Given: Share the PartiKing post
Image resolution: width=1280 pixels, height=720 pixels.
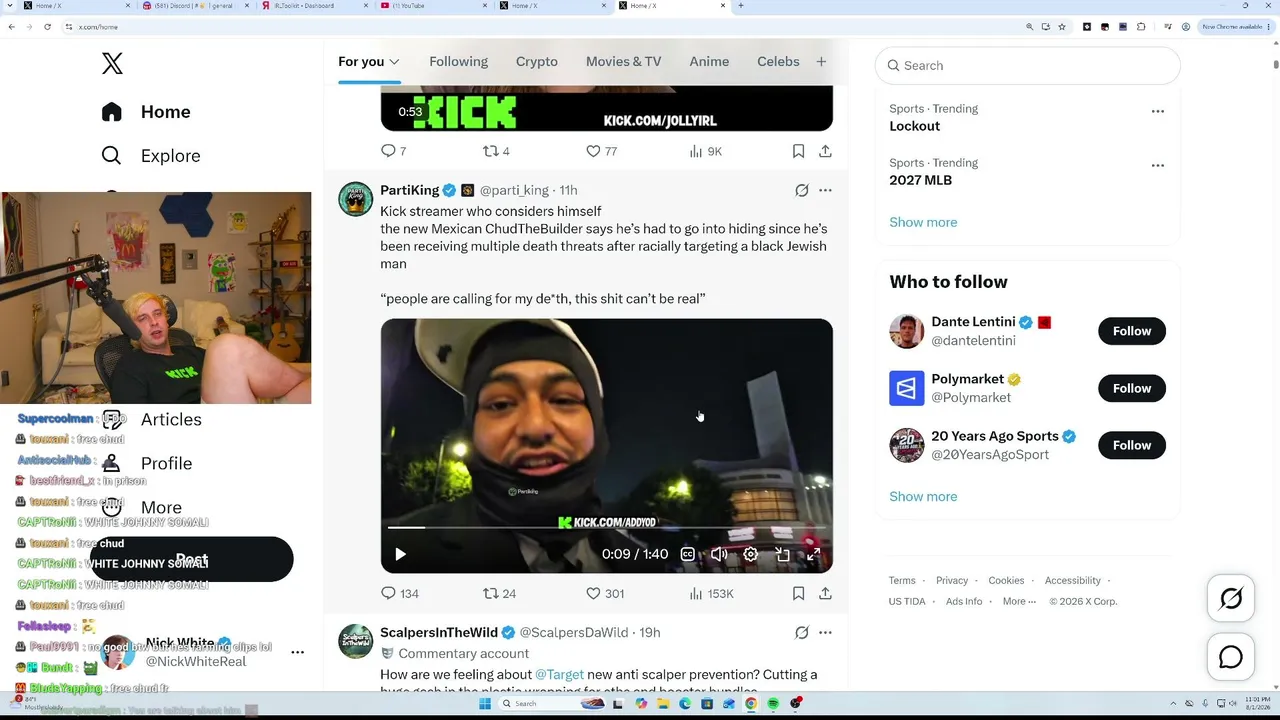Looking at the screenshot, I should pos(825,593).
